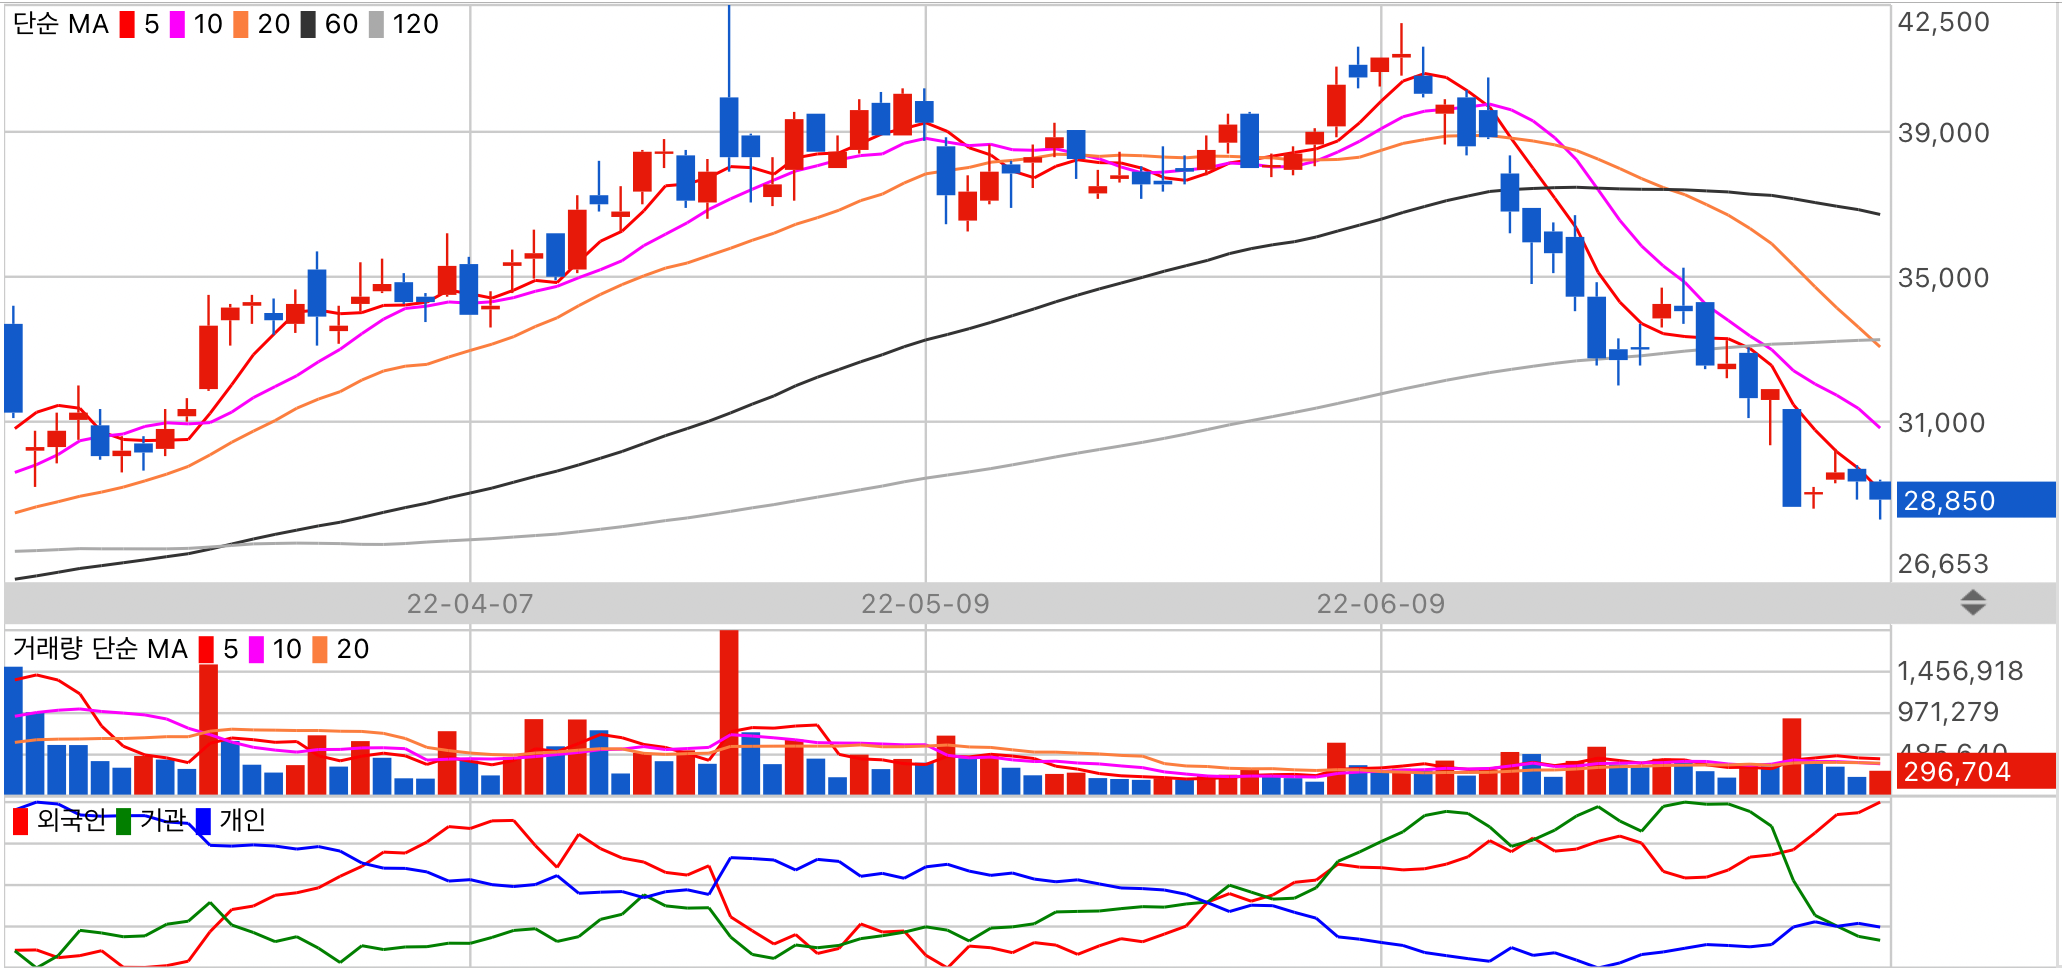Click the up/down resize arrows on date bar
Viewport: 2062px width, 975px height.
coord(1973,603)
